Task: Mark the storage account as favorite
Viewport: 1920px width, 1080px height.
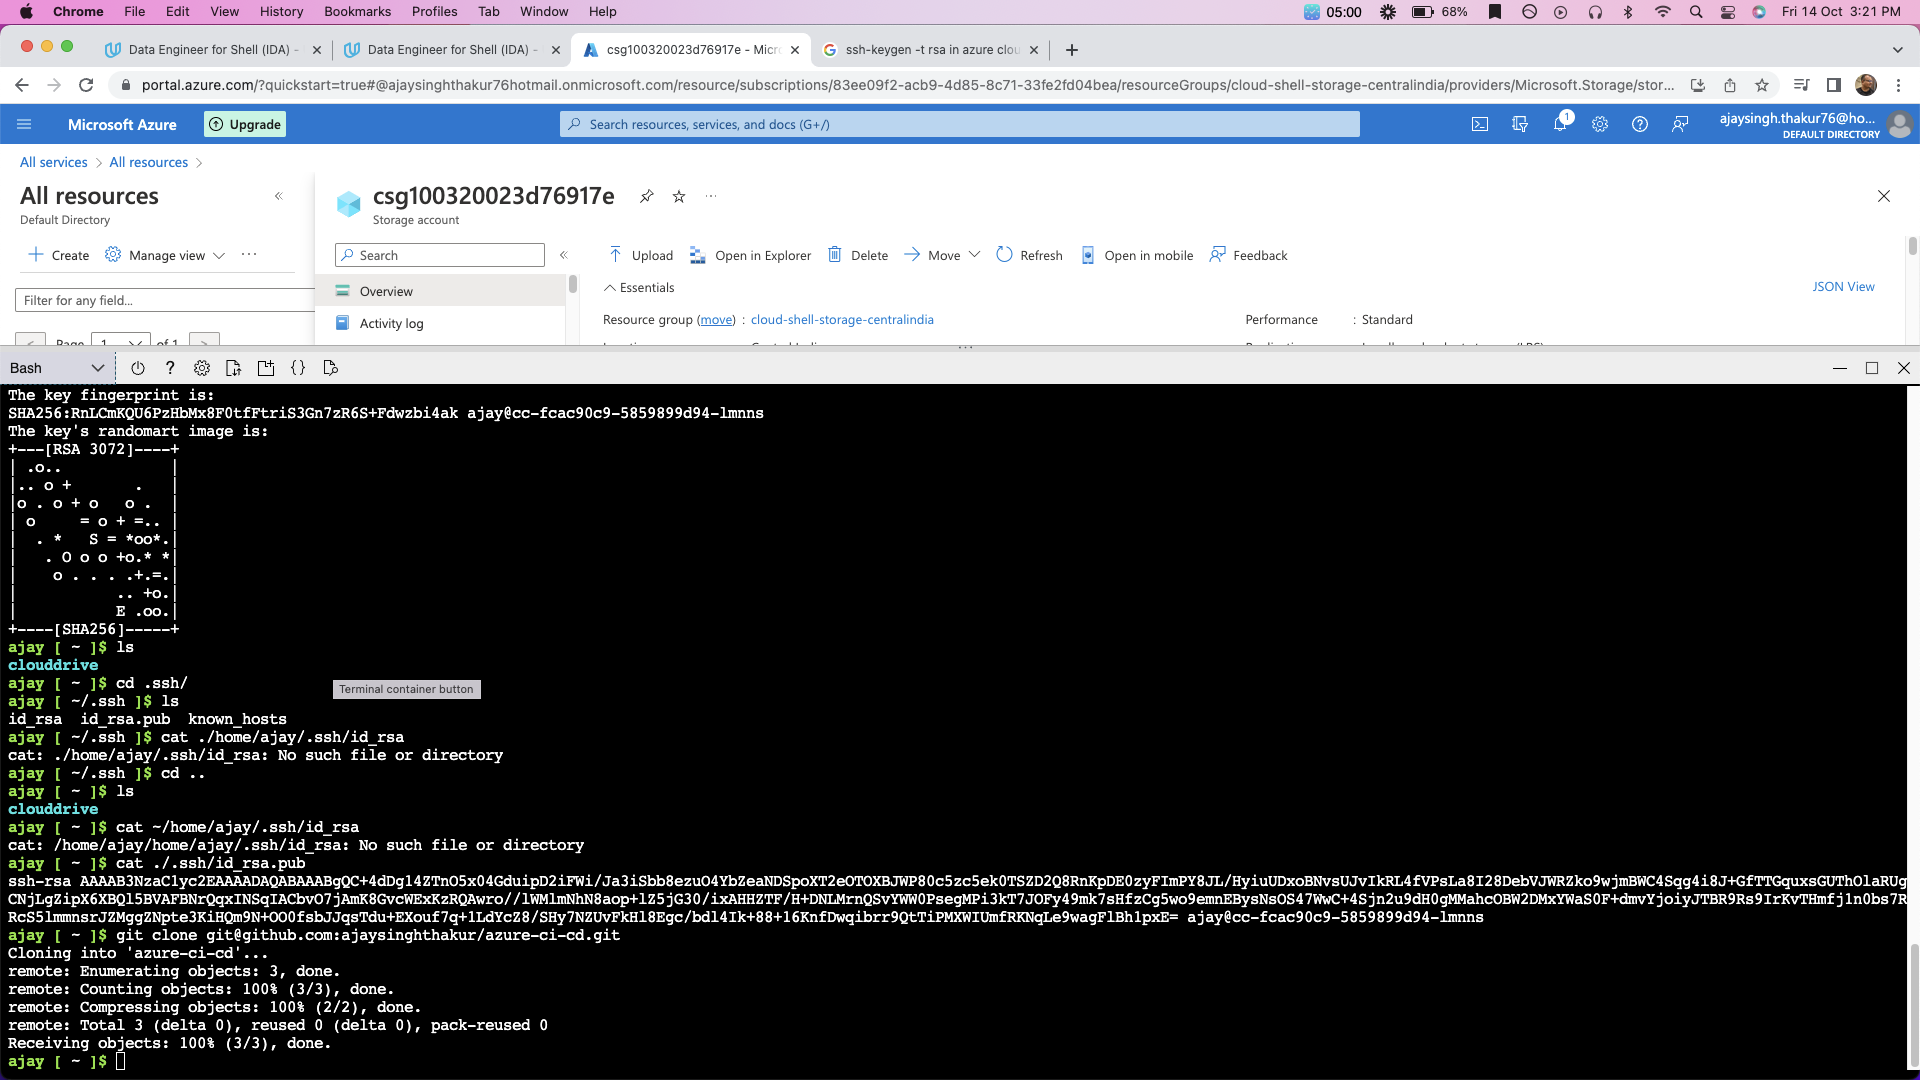Action: point(679,196)
